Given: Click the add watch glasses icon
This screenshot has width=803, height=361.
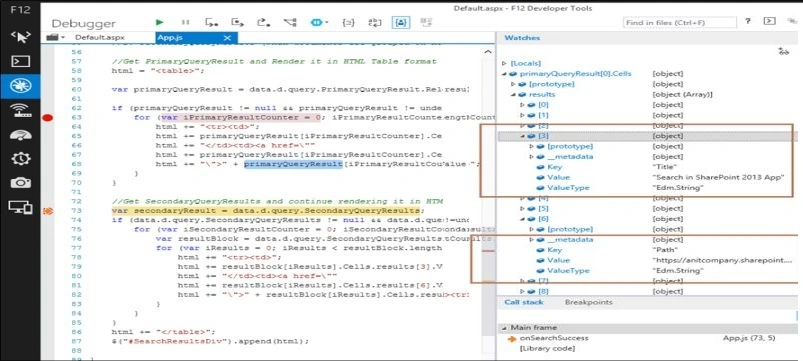Looking at the screenshot, I should click(783, 51).
